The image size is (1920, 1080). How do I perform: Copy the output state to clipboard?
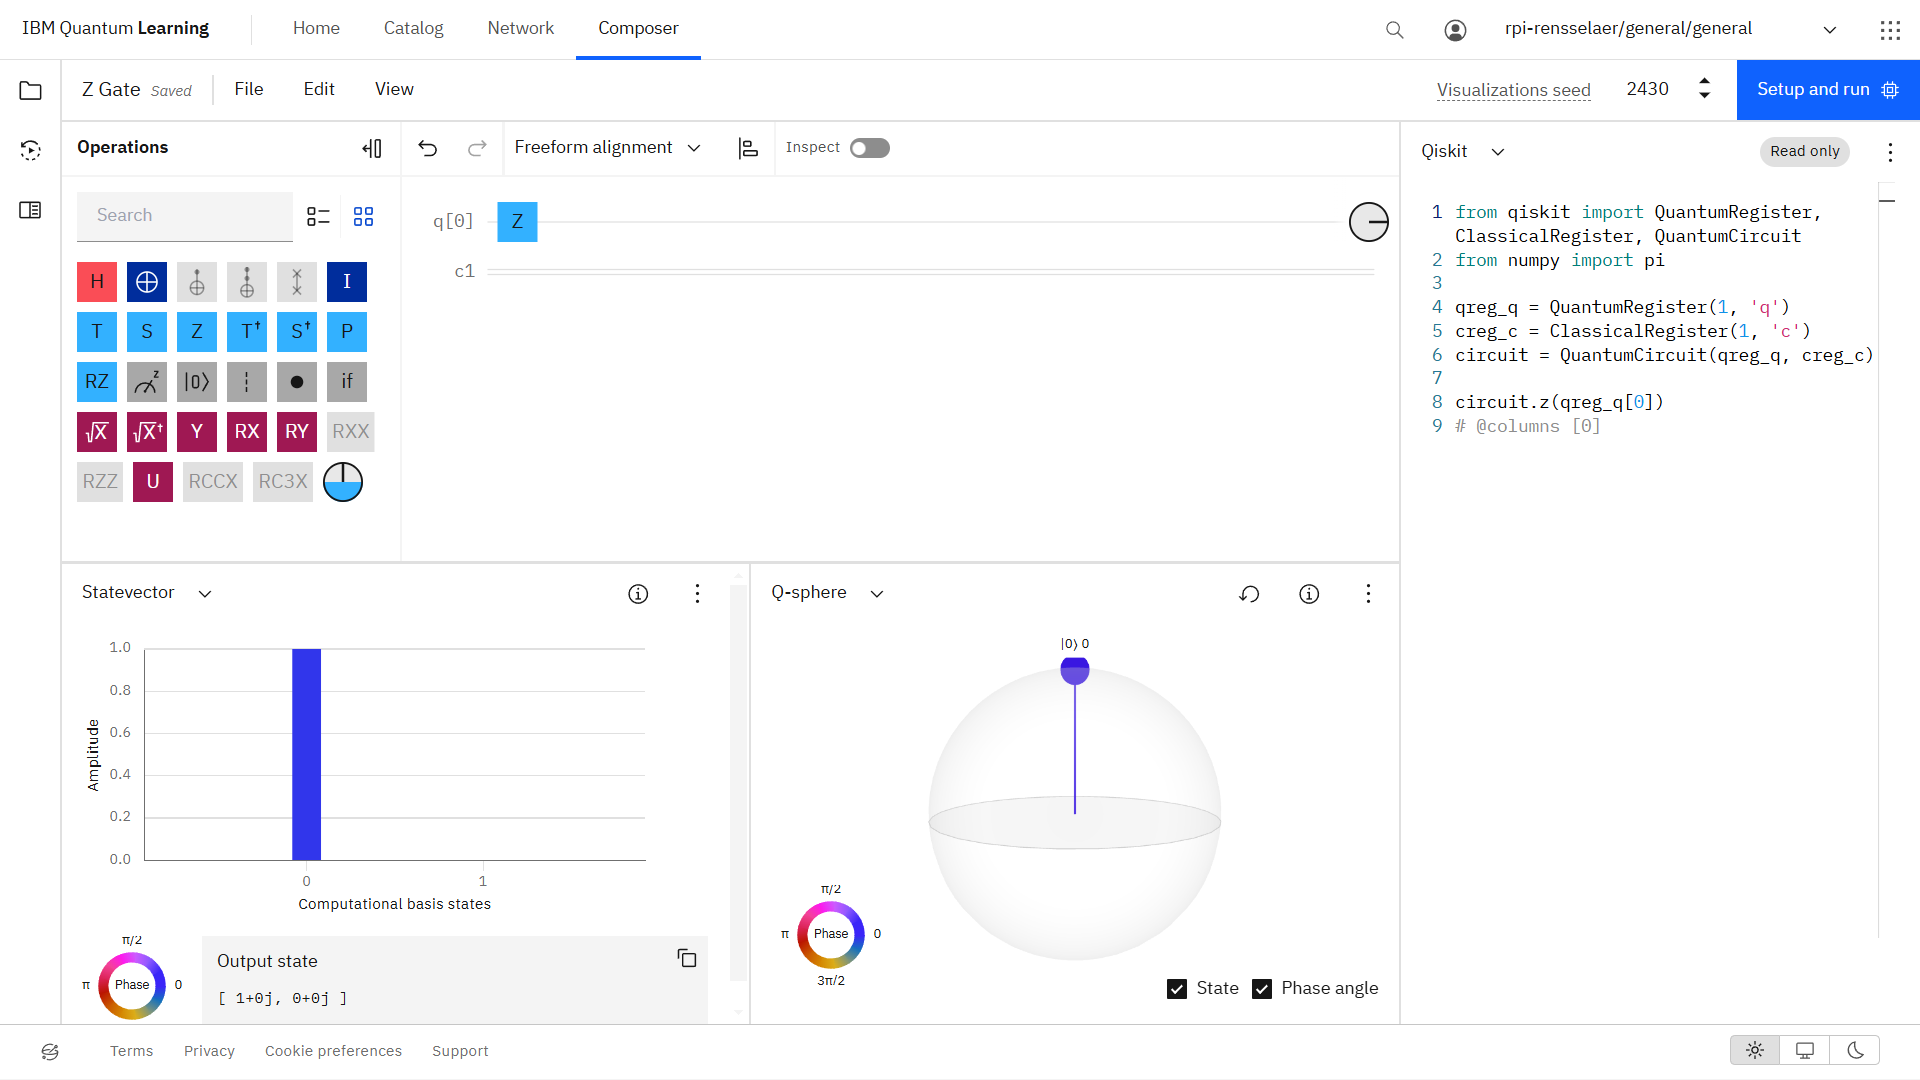tap(687, 958)
